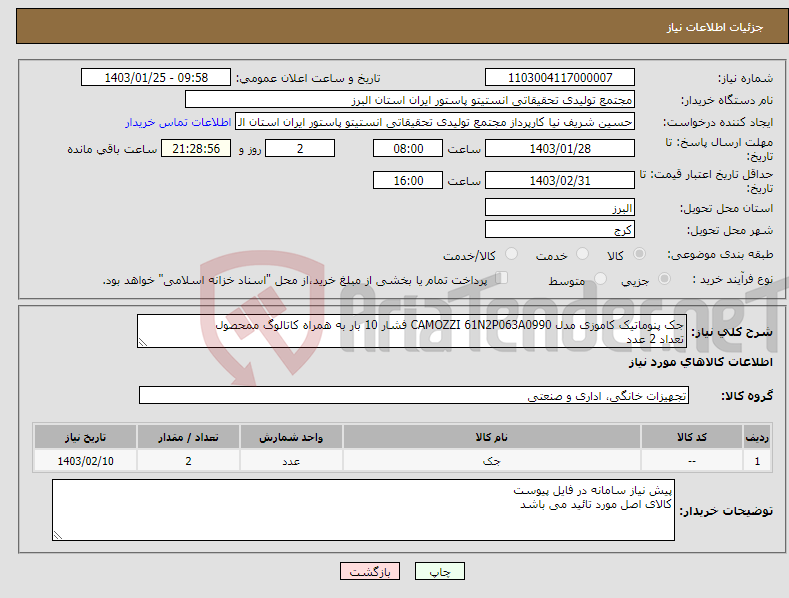789x598 pixels.
Task: Click the نام کالا column header
Action: [492, 436]
